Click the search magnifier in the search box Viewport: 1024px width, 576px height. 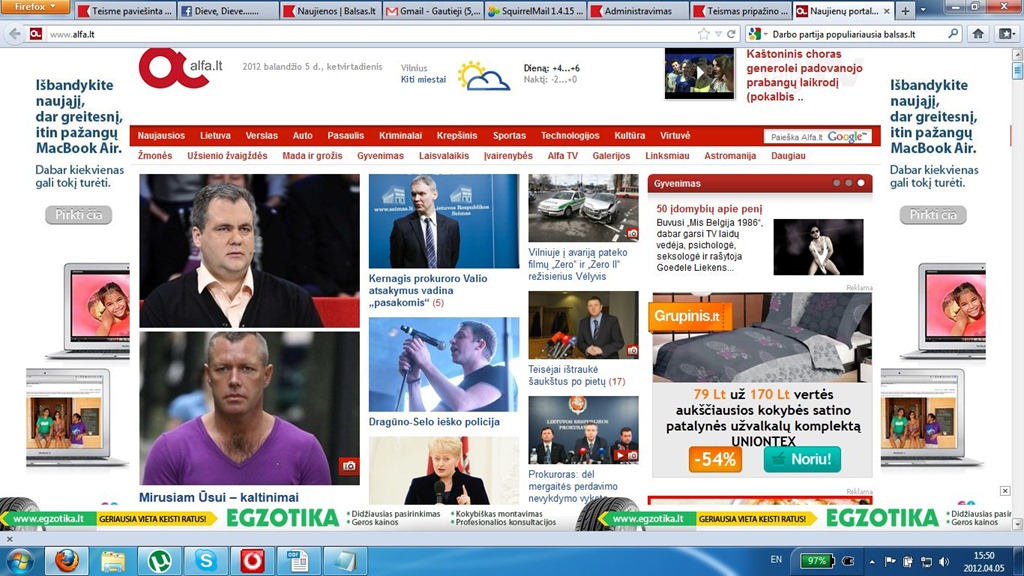click(953, 33)
